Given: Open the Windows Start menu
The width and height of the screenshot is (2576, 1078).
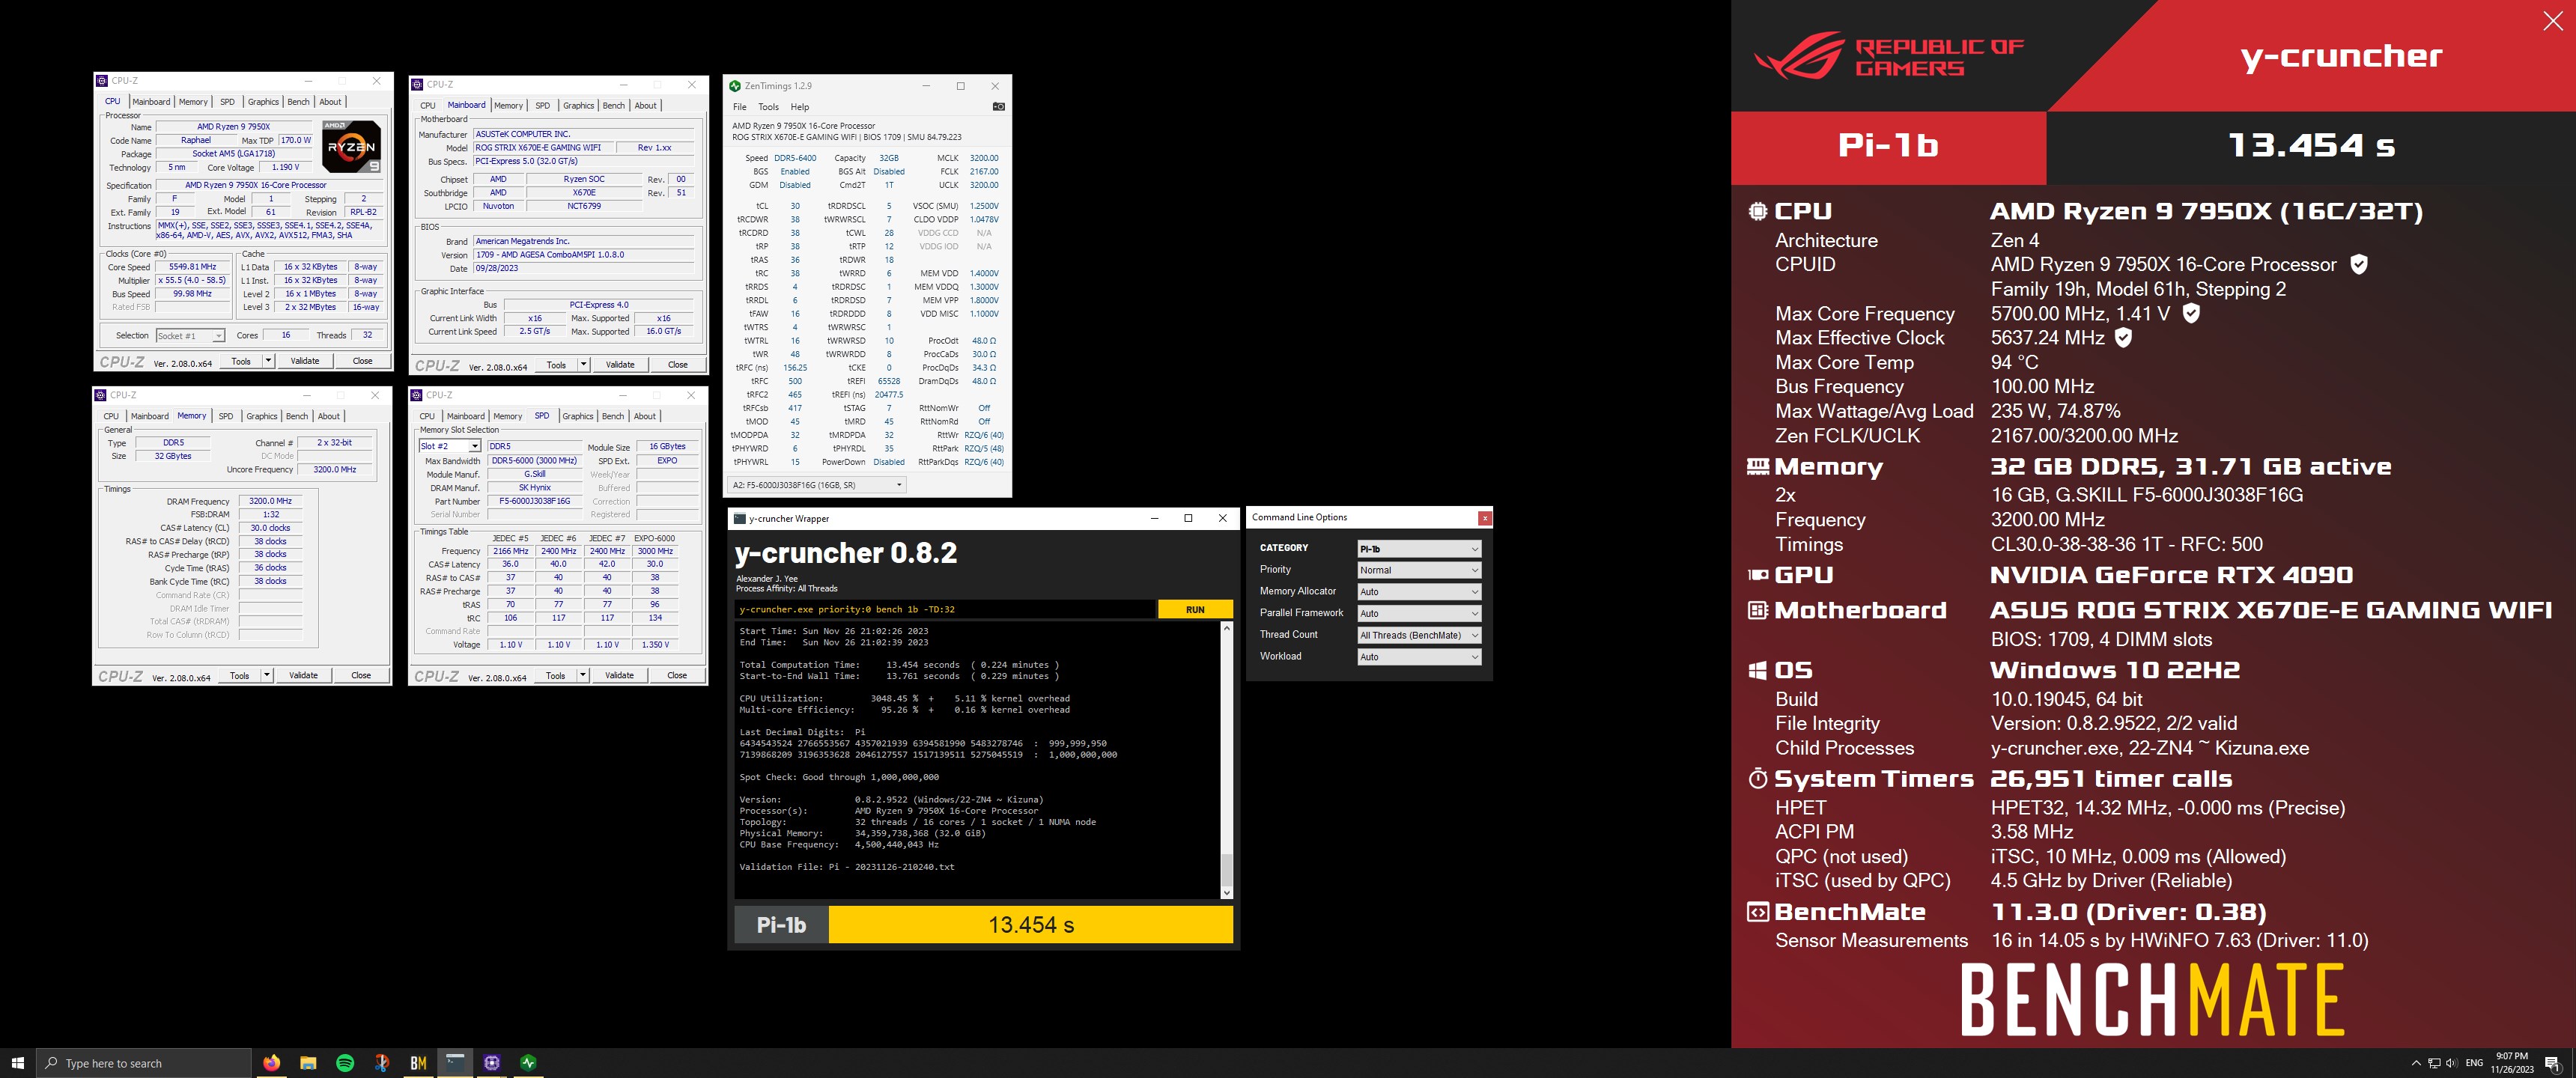Looking at the screenshot, I should (x=17, y=1062).
